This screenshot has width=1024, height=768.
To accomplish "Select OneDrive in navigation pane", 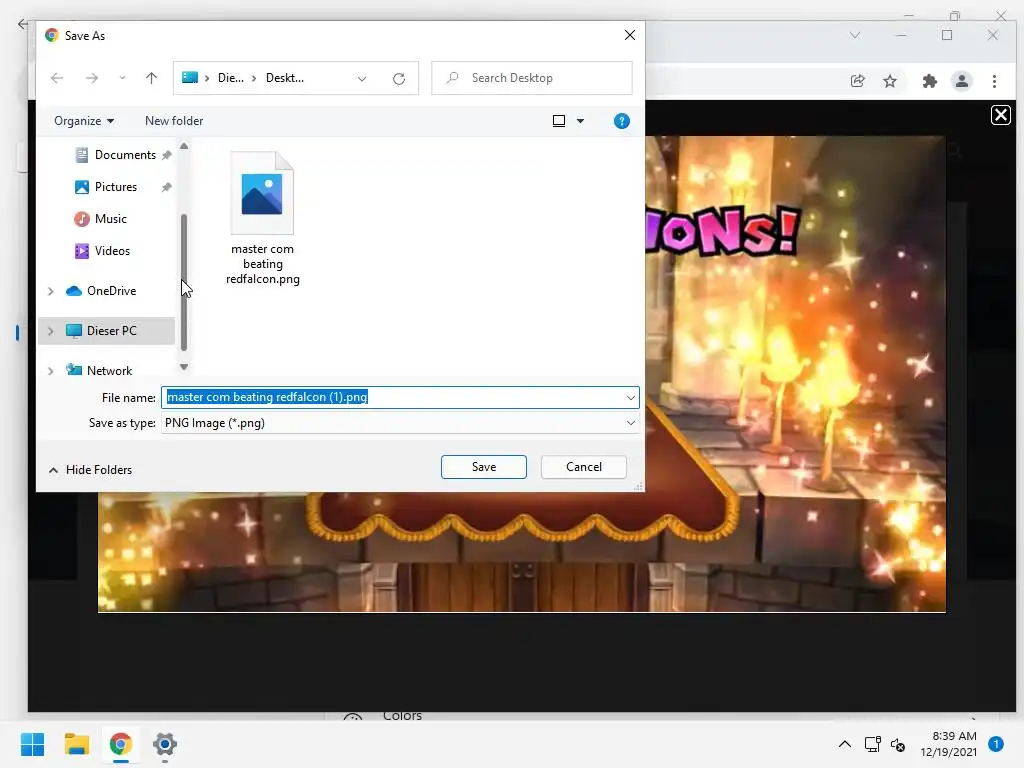I will click(101, 291).
